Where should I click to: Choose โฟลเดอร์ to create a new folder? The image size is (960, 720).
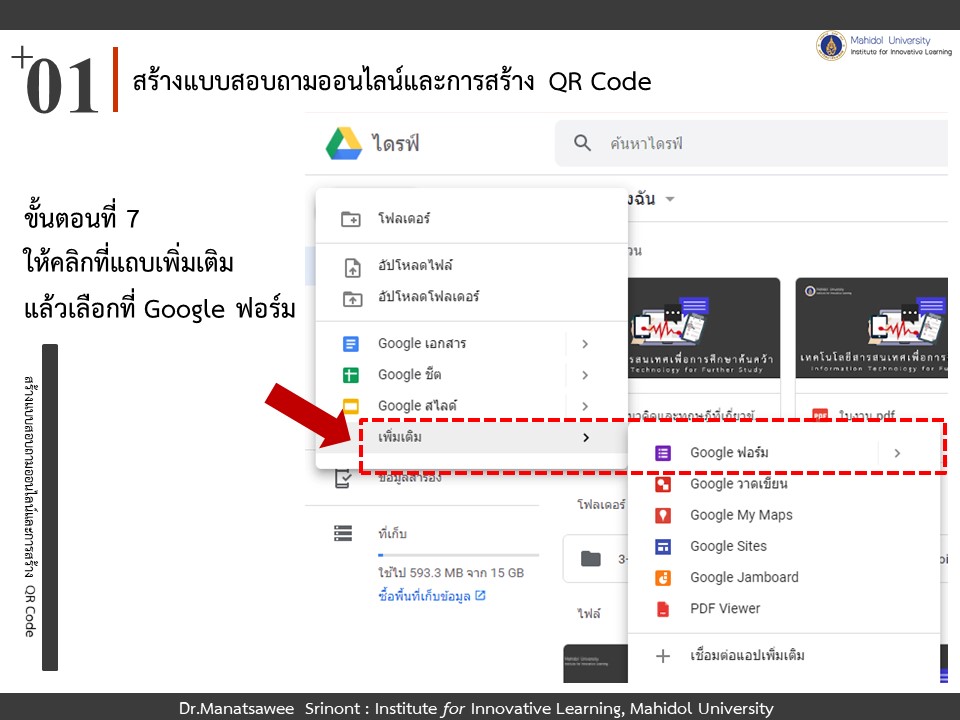(404, 218)
